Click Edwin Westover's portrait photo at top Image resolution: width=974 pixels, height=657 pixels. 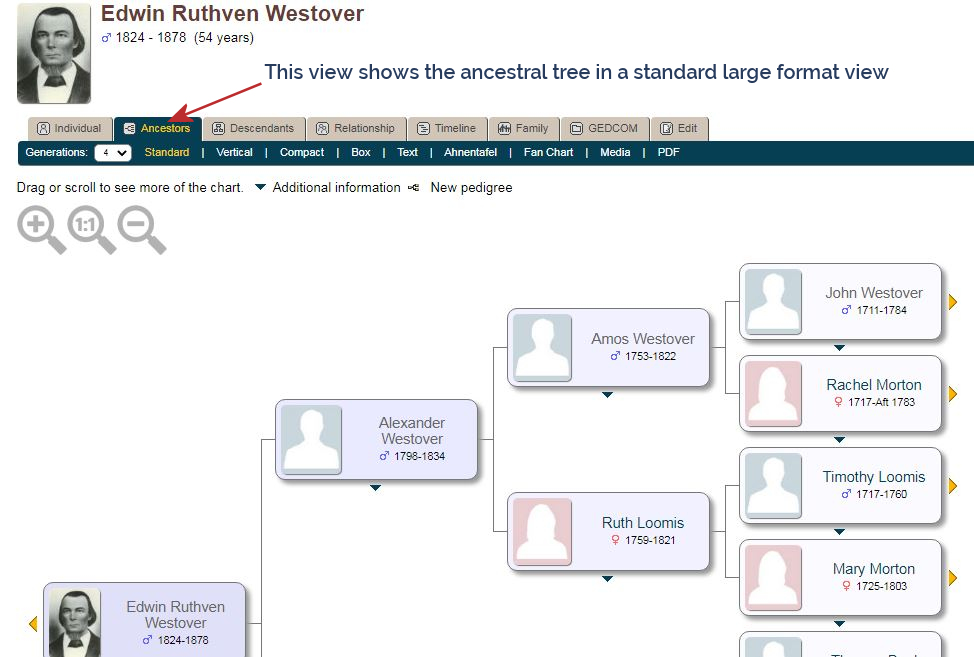click(x=54, y=53)
